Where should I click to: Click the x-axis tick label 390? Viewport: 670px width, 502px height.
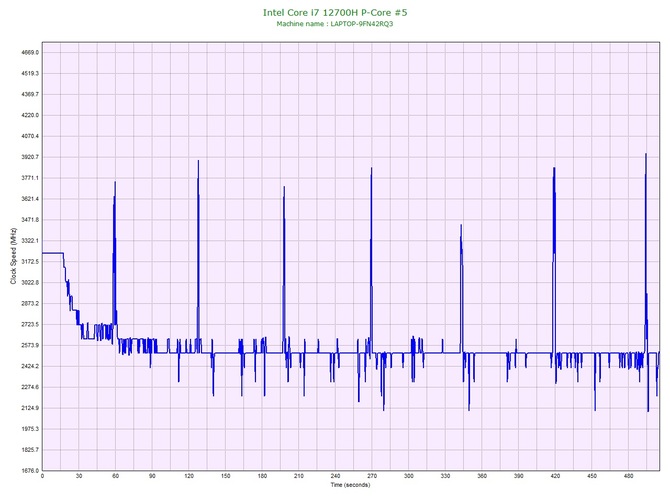click(x=519, y=476)
